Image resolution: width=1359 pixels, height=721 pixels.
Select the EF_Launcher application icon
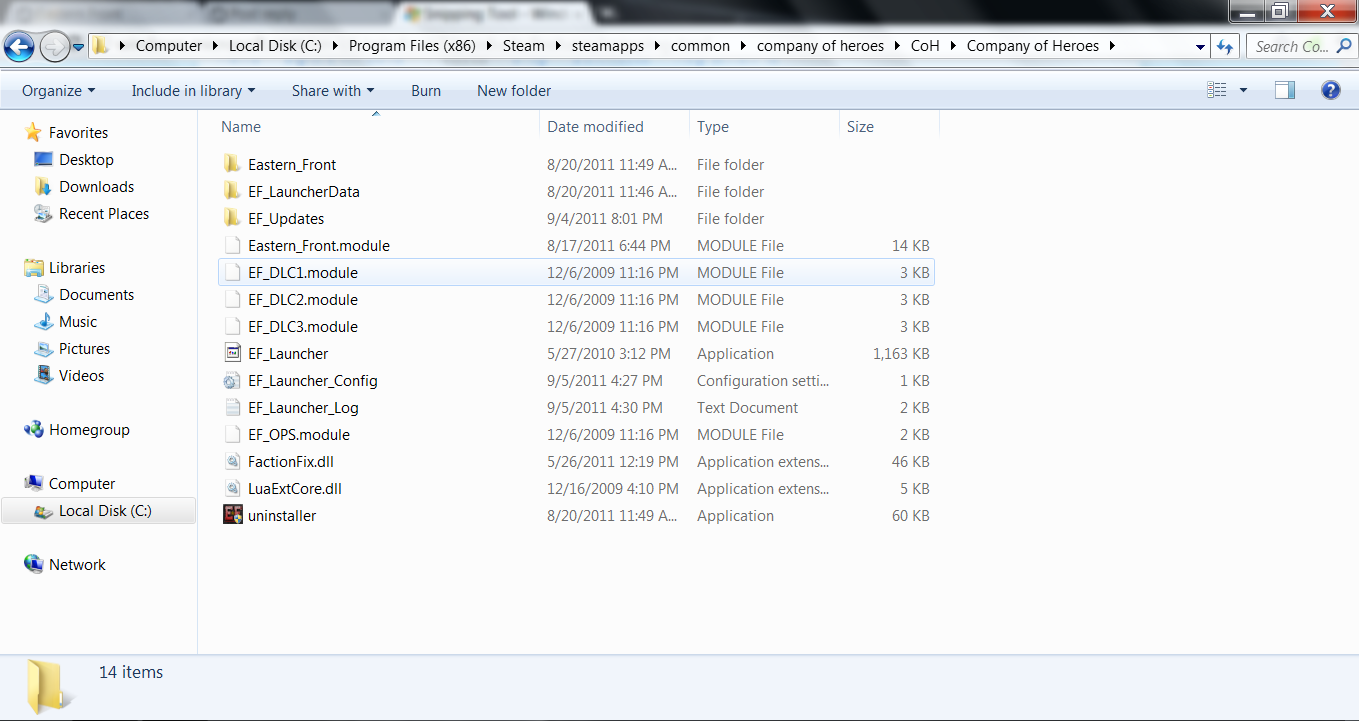[x=232, y=353]
